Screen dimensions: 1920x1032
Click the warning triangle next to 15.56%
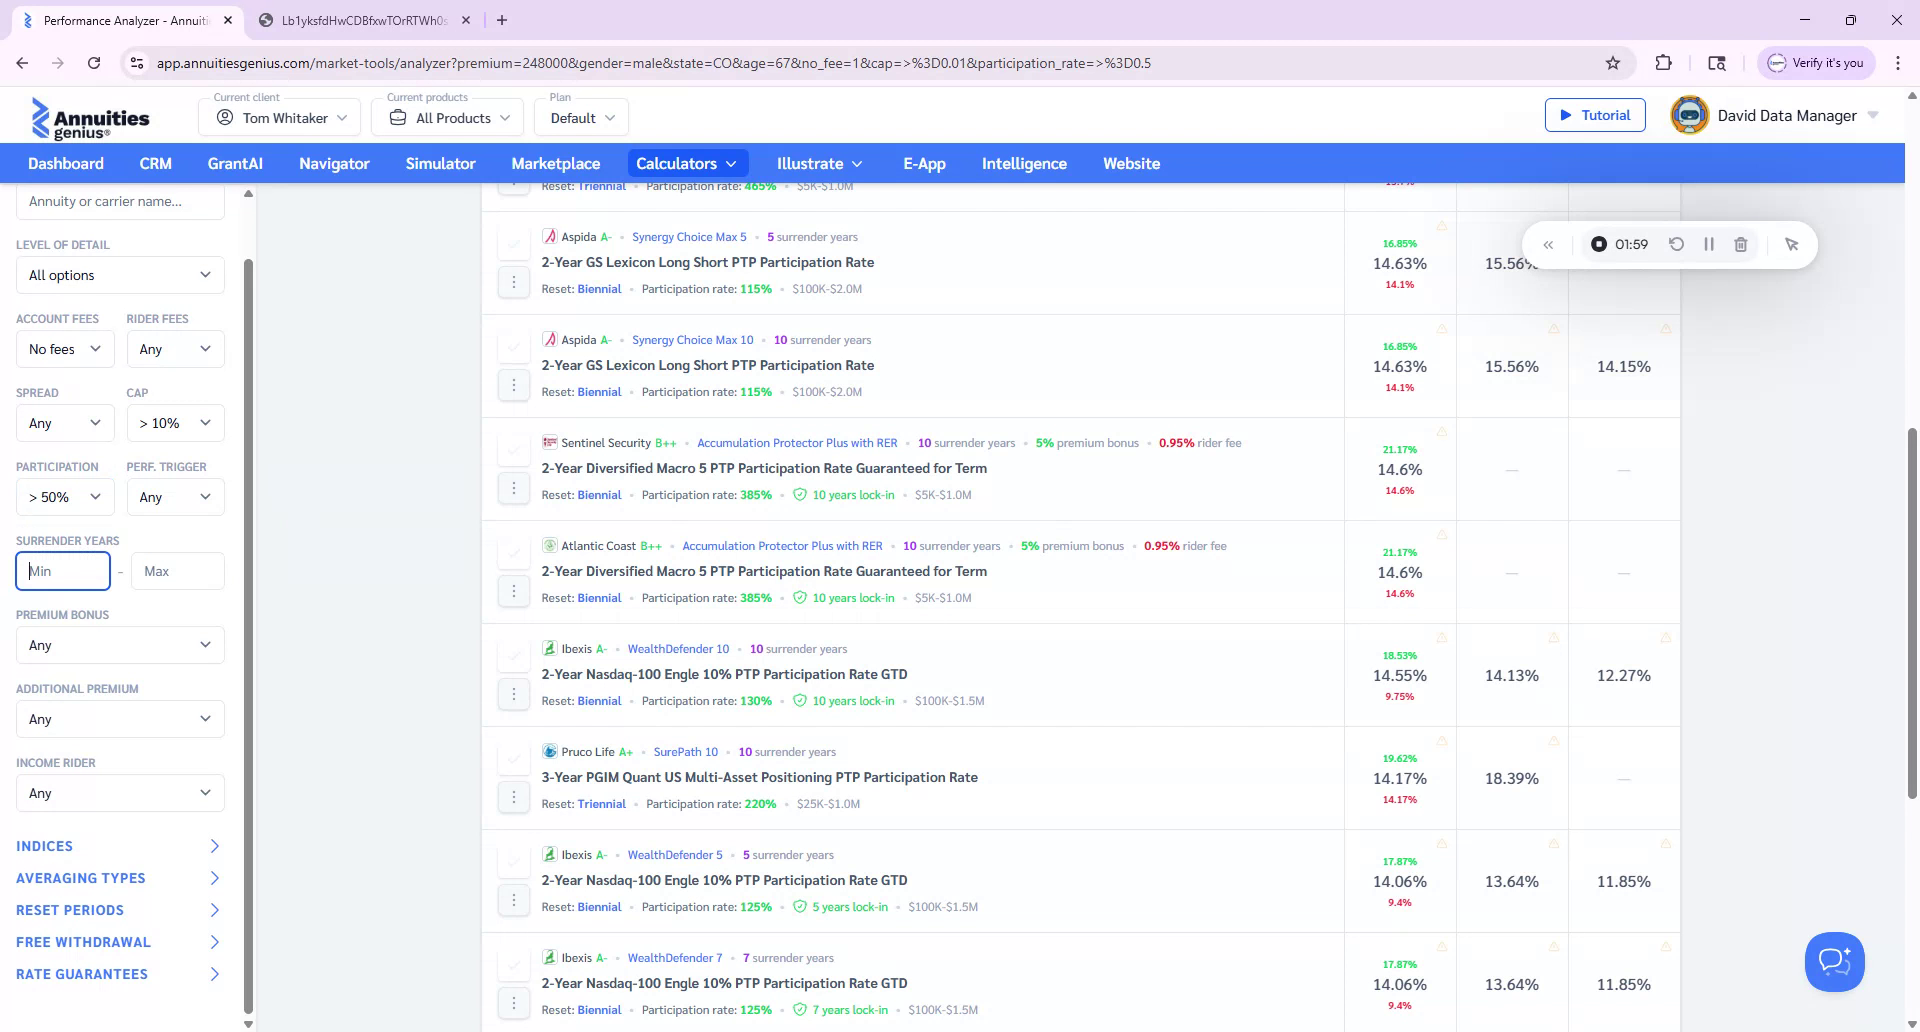click(x=1553, y=328)
